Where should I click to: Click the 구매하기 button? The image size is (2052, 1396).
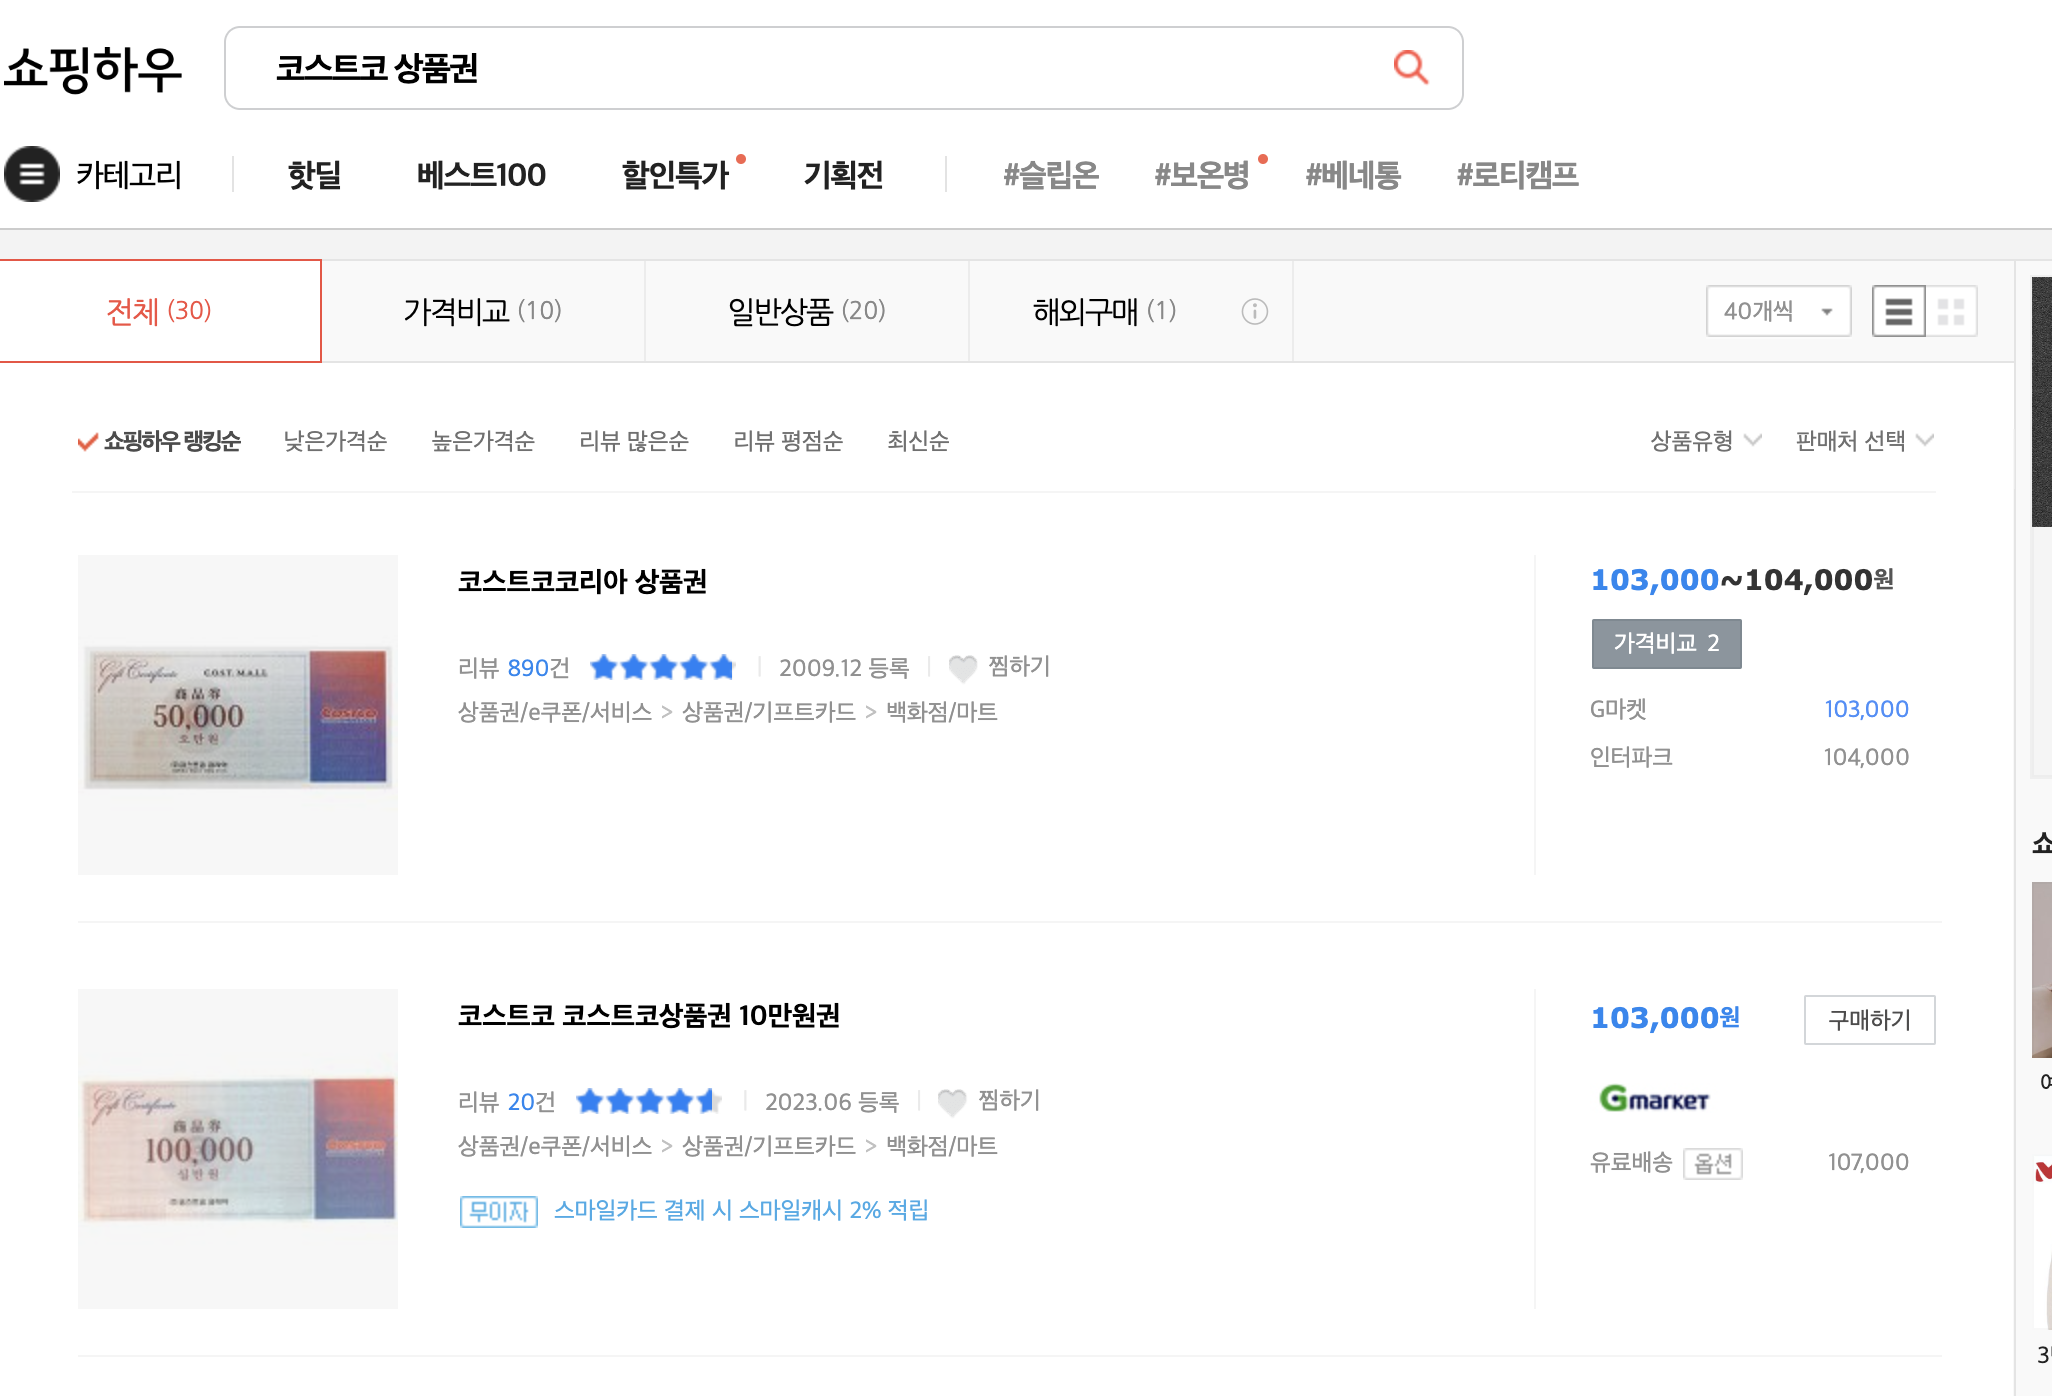1869,1020
